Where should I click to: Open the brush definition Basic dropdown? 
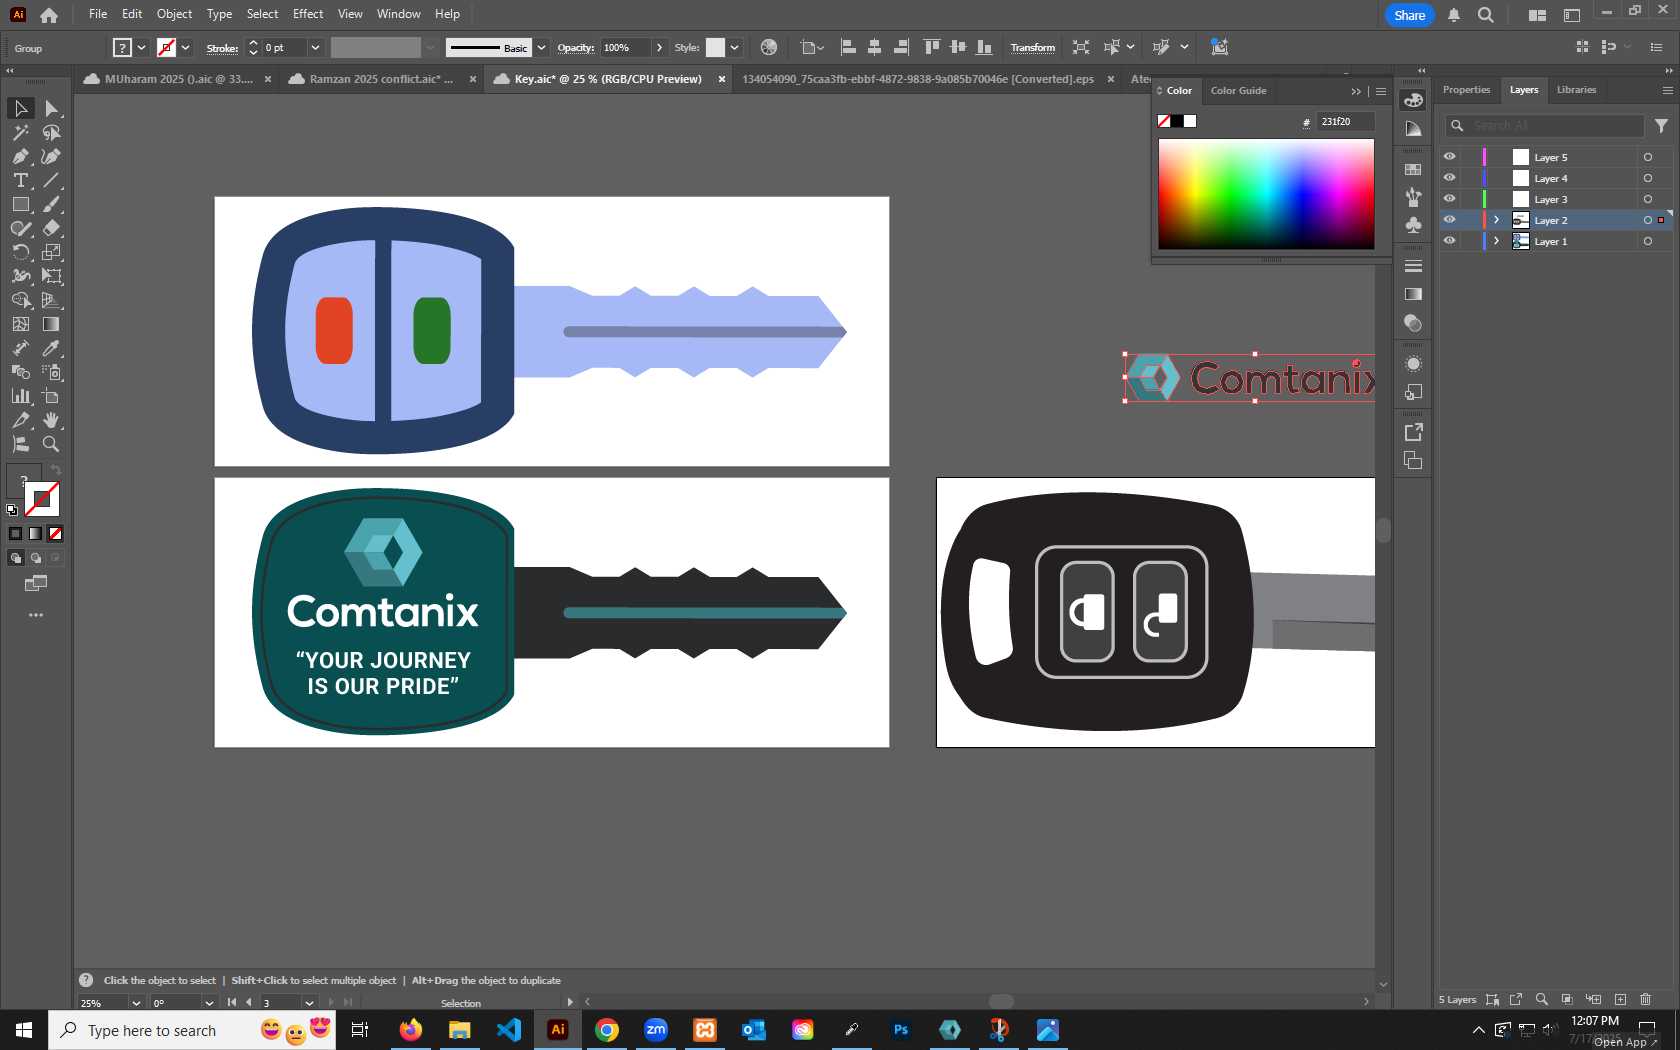tap(541, 47)
